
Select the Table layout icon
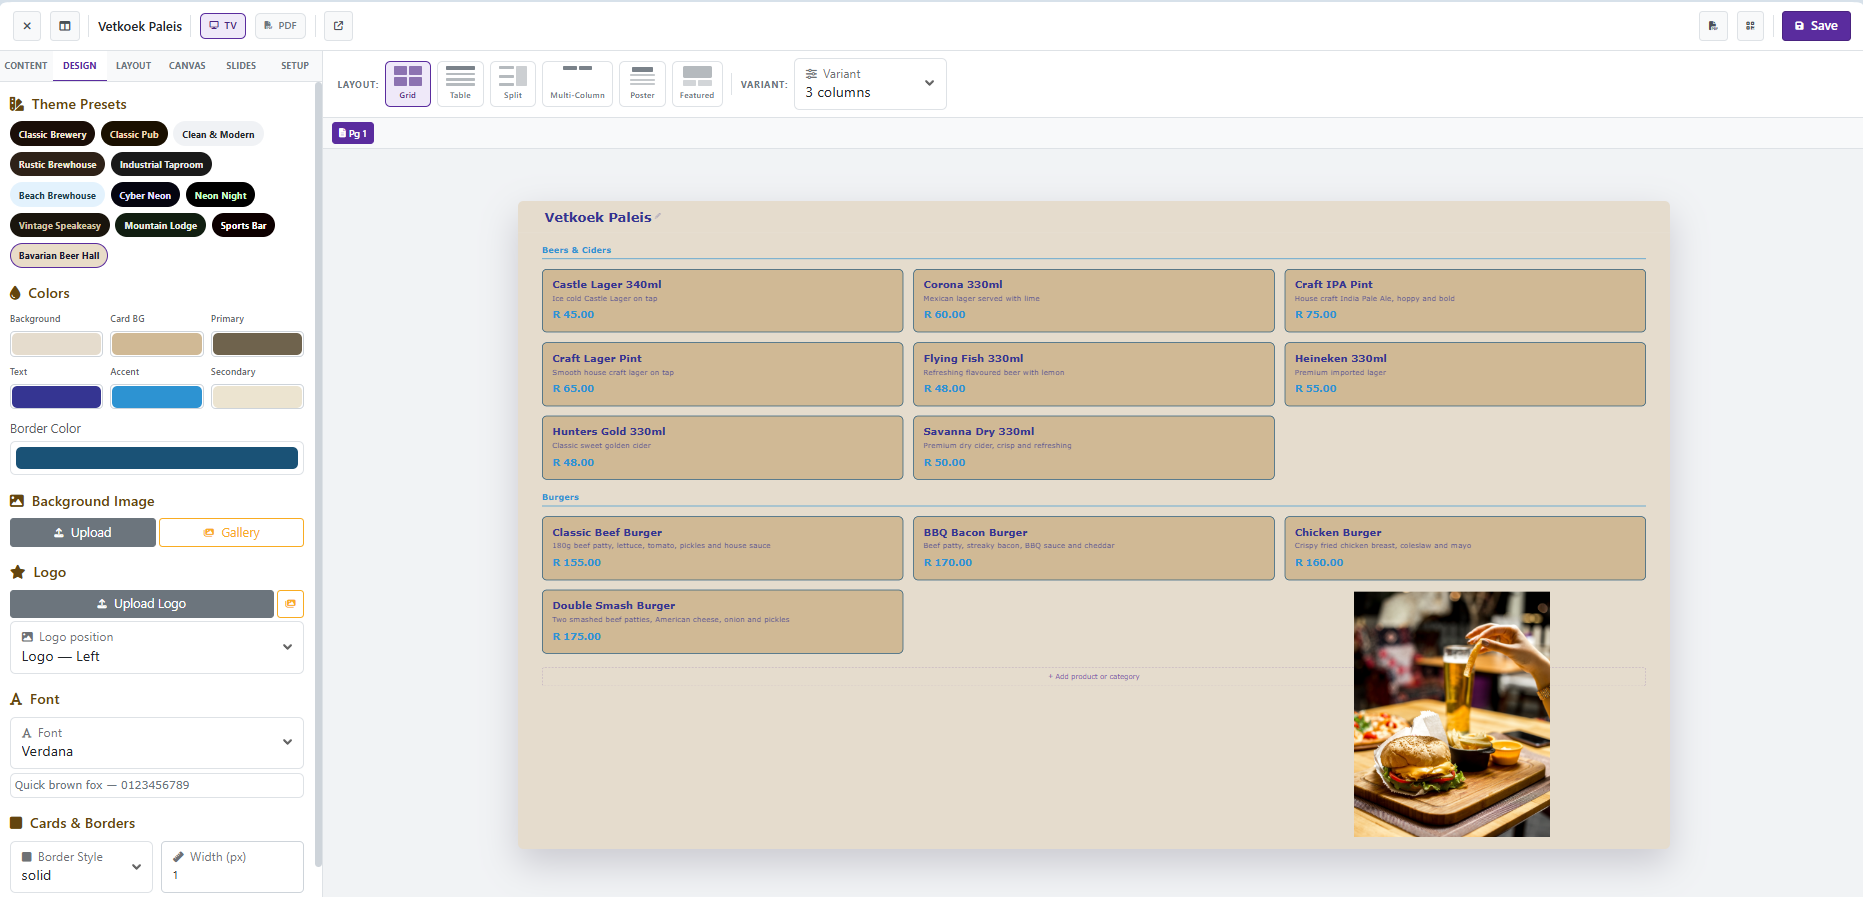(x=460, y=84)
